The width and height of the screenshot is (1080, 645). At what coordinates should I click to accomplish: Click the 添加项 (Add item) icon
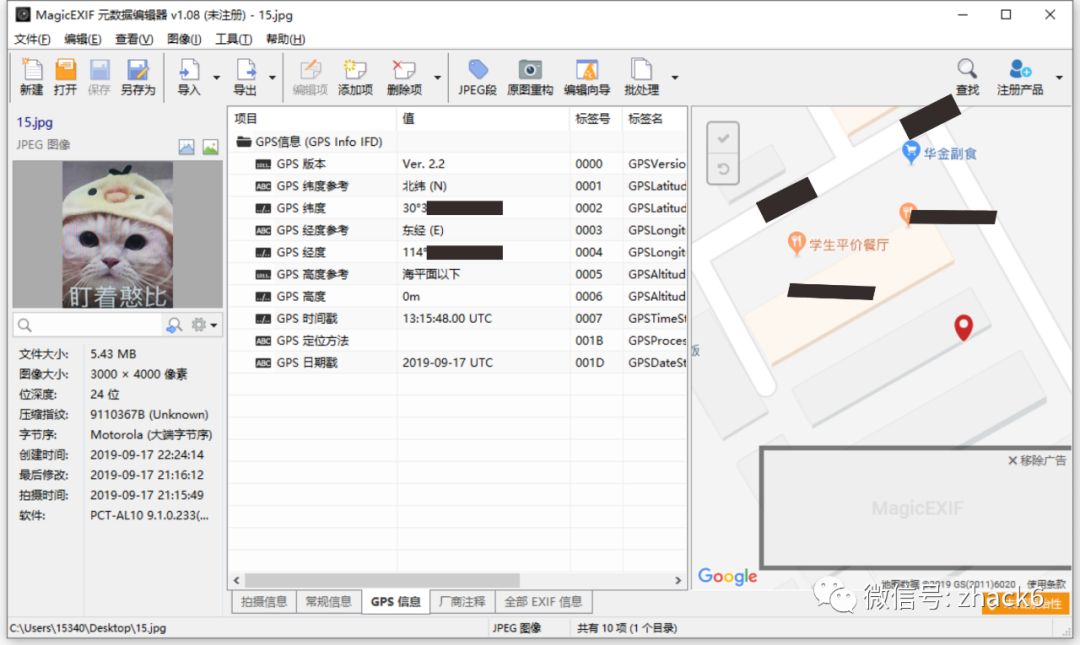tap(355, 76)
